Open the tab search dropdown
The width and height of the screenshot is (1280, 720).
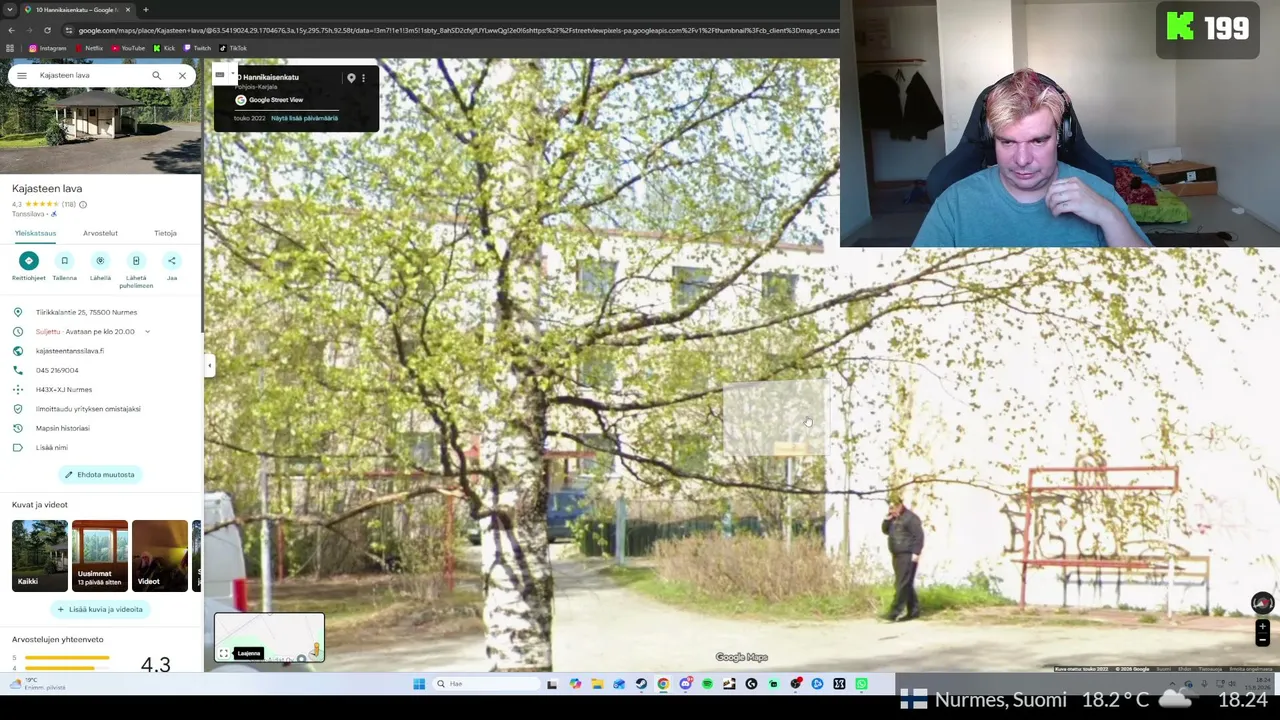click(9, 10)
